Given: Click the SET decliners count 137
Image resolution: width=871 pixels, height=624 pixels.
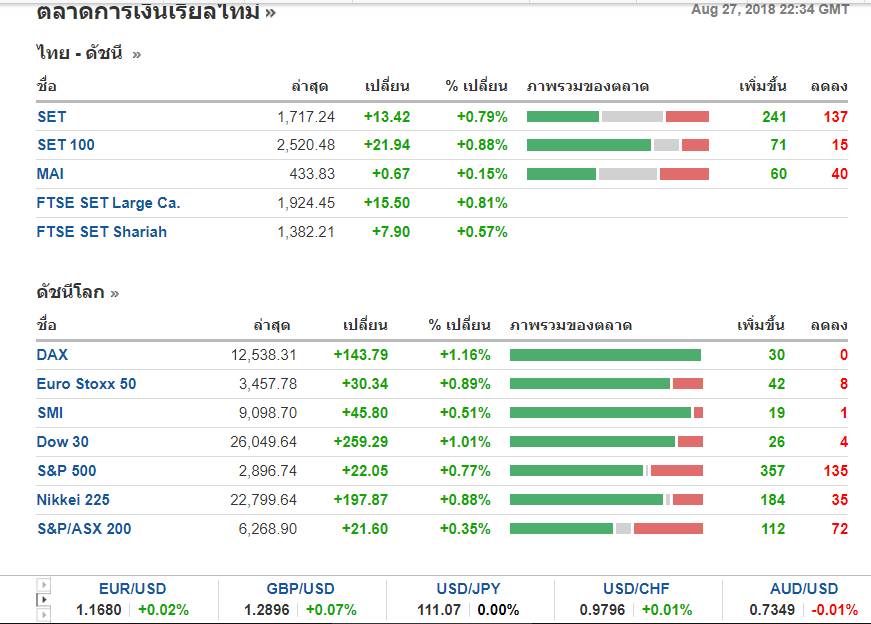Looking at the screenshot, I should click(x=835, y=117).
